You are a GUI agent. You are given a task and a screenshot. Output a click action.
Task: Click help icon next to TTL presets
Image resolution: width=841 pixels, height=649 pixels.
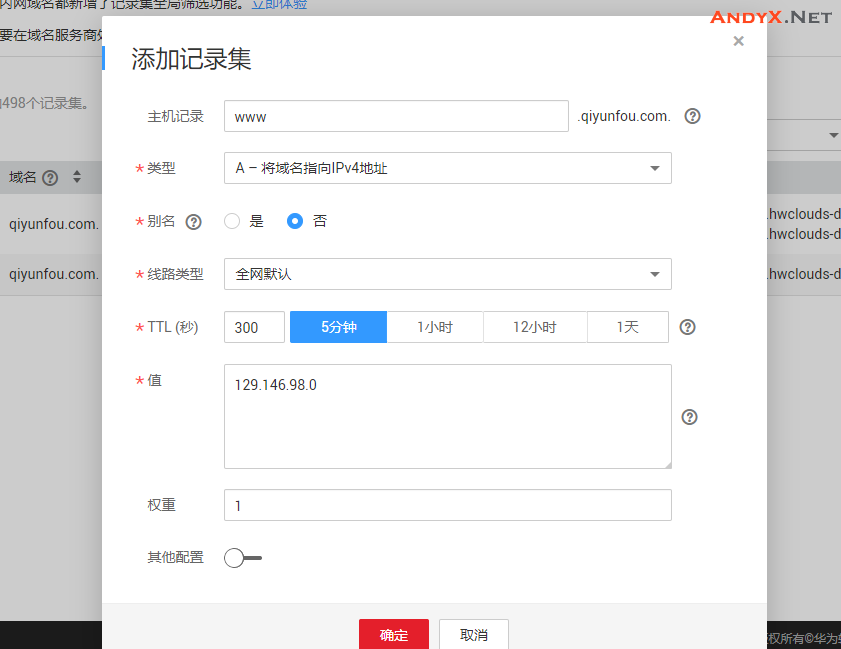688,327
